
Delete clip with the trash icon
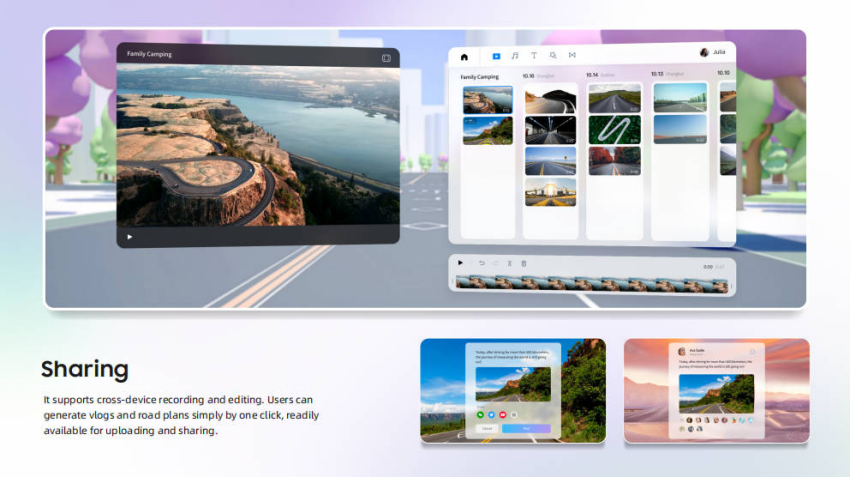524,264
